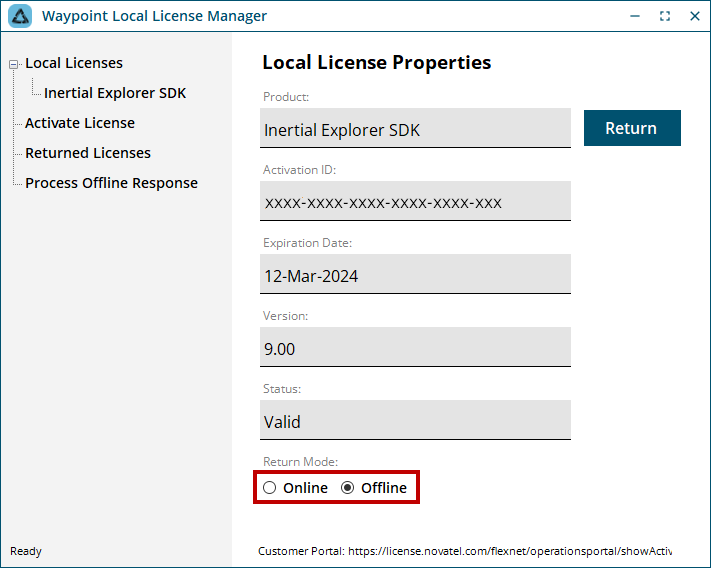Open the Customer Portal URL
This screenshot has width=711, height=568.
(510, 551)
